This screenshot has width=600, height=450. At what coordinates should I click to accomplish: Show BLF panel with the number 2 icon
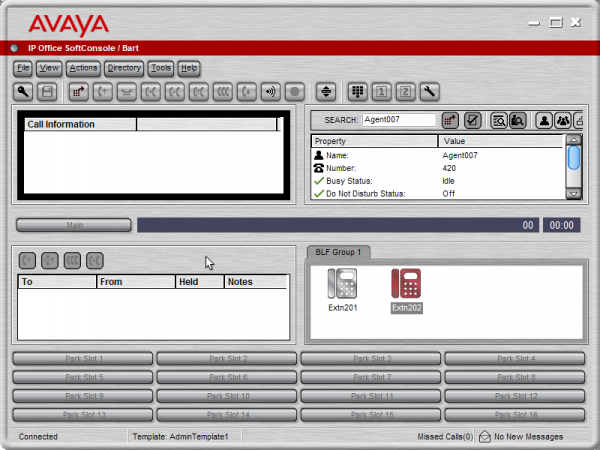pos(406,92)
